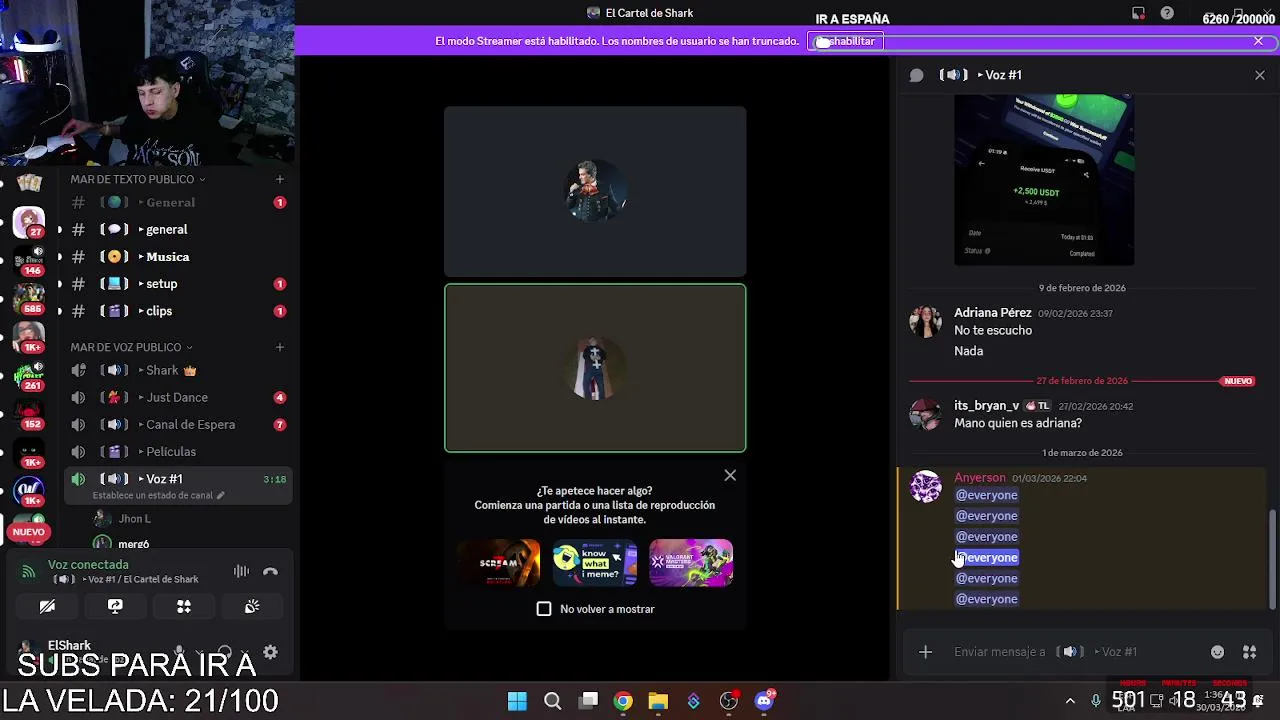
Task: Open server with 27 badge
Action: 29,223
